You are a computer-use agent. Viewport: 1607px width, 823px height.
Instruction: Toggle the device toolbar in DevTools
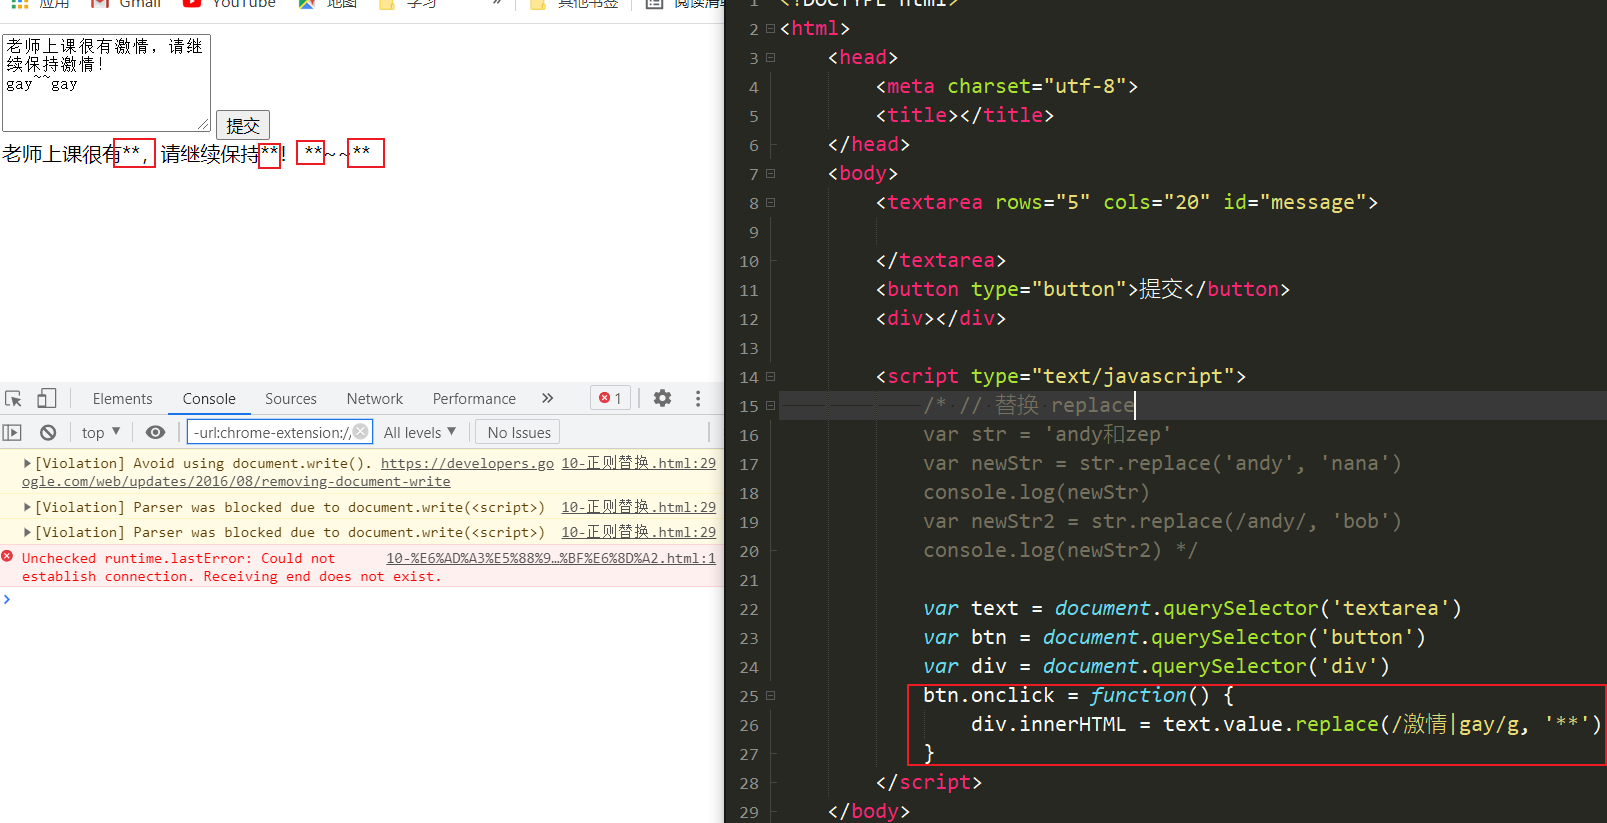click(x=47, y=398)
